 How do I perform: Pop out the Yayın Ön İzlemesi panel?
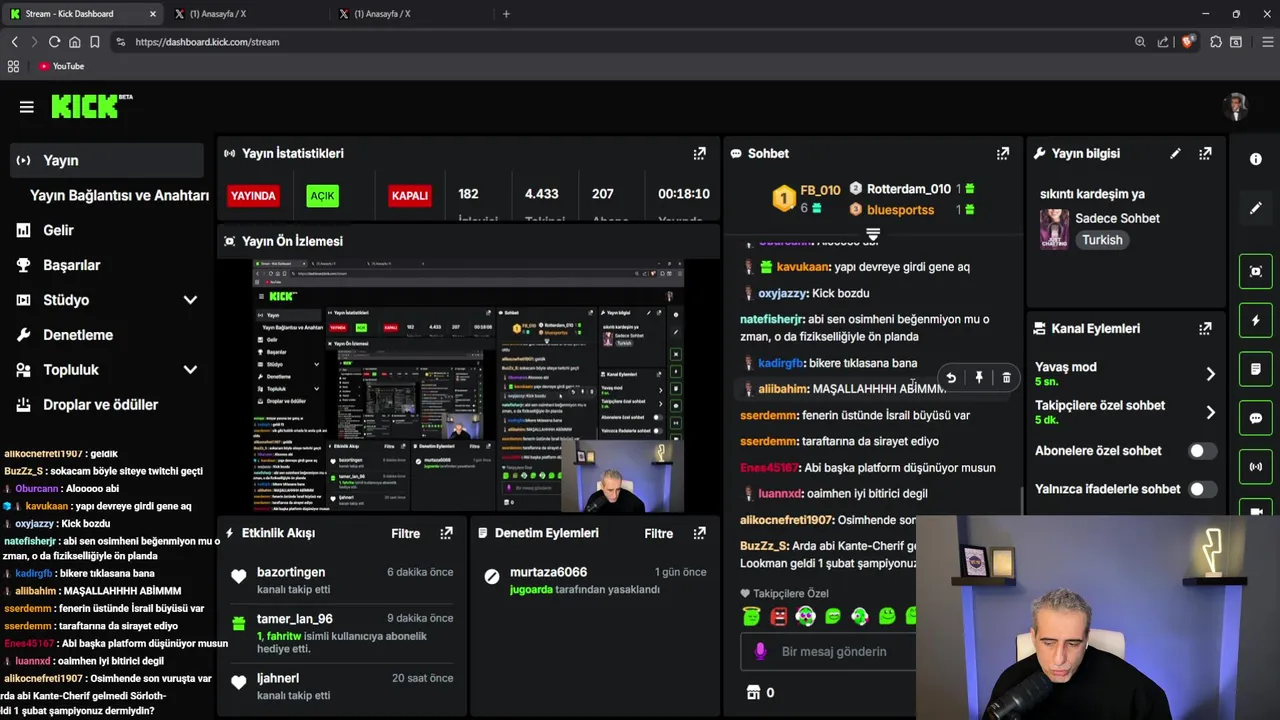click(x=700, y=241)
